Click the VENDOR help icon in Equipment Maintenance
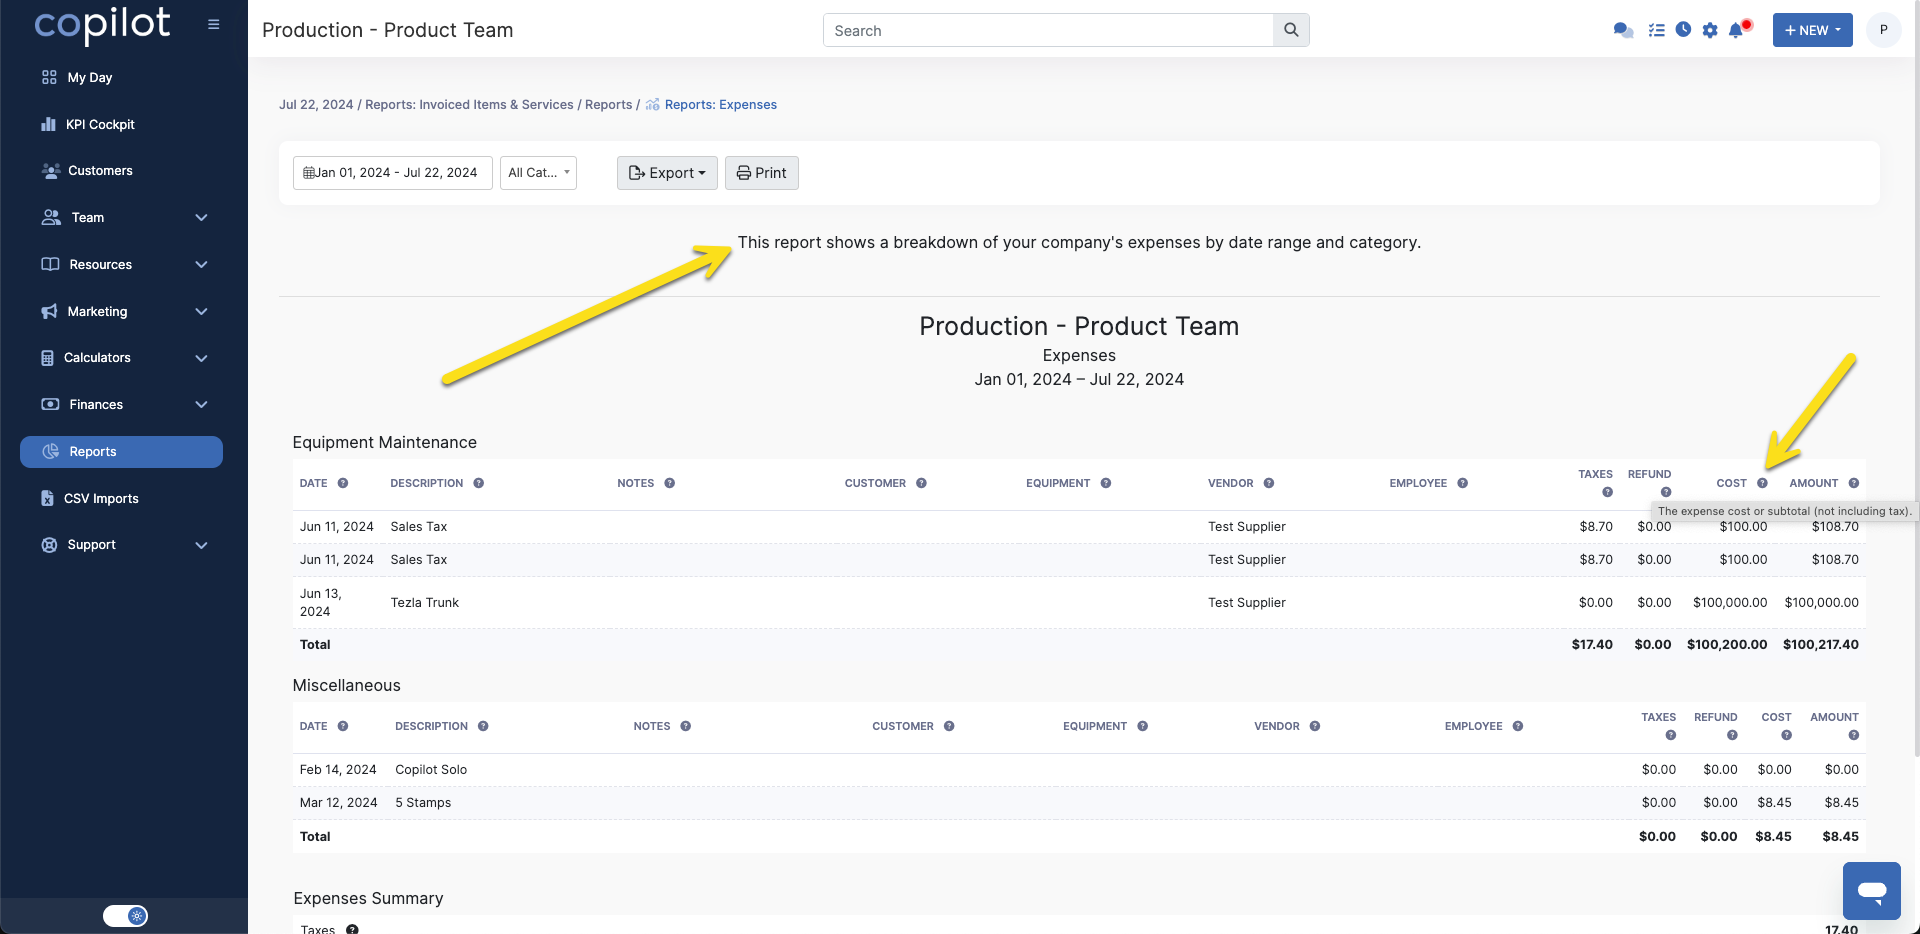 1269,483
